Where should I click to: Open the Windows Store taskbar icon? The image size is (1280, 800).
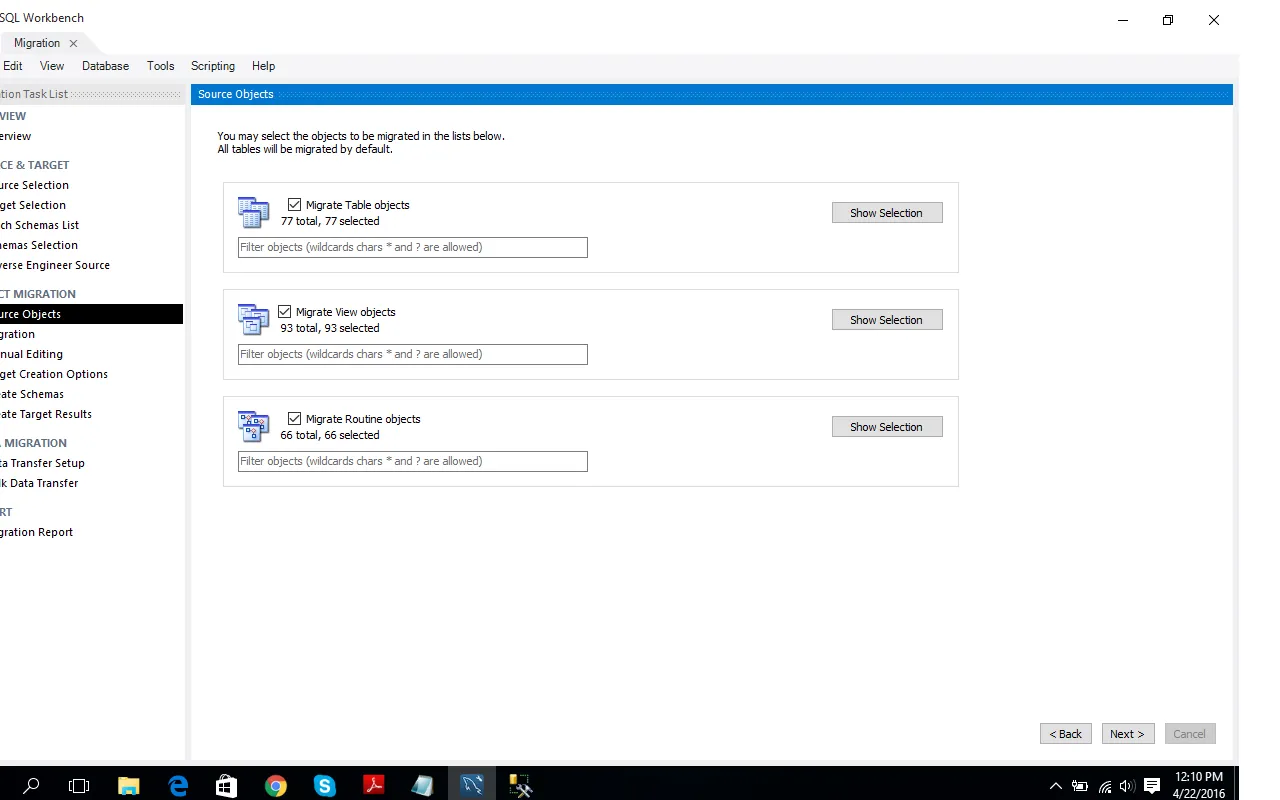[226, 785]
